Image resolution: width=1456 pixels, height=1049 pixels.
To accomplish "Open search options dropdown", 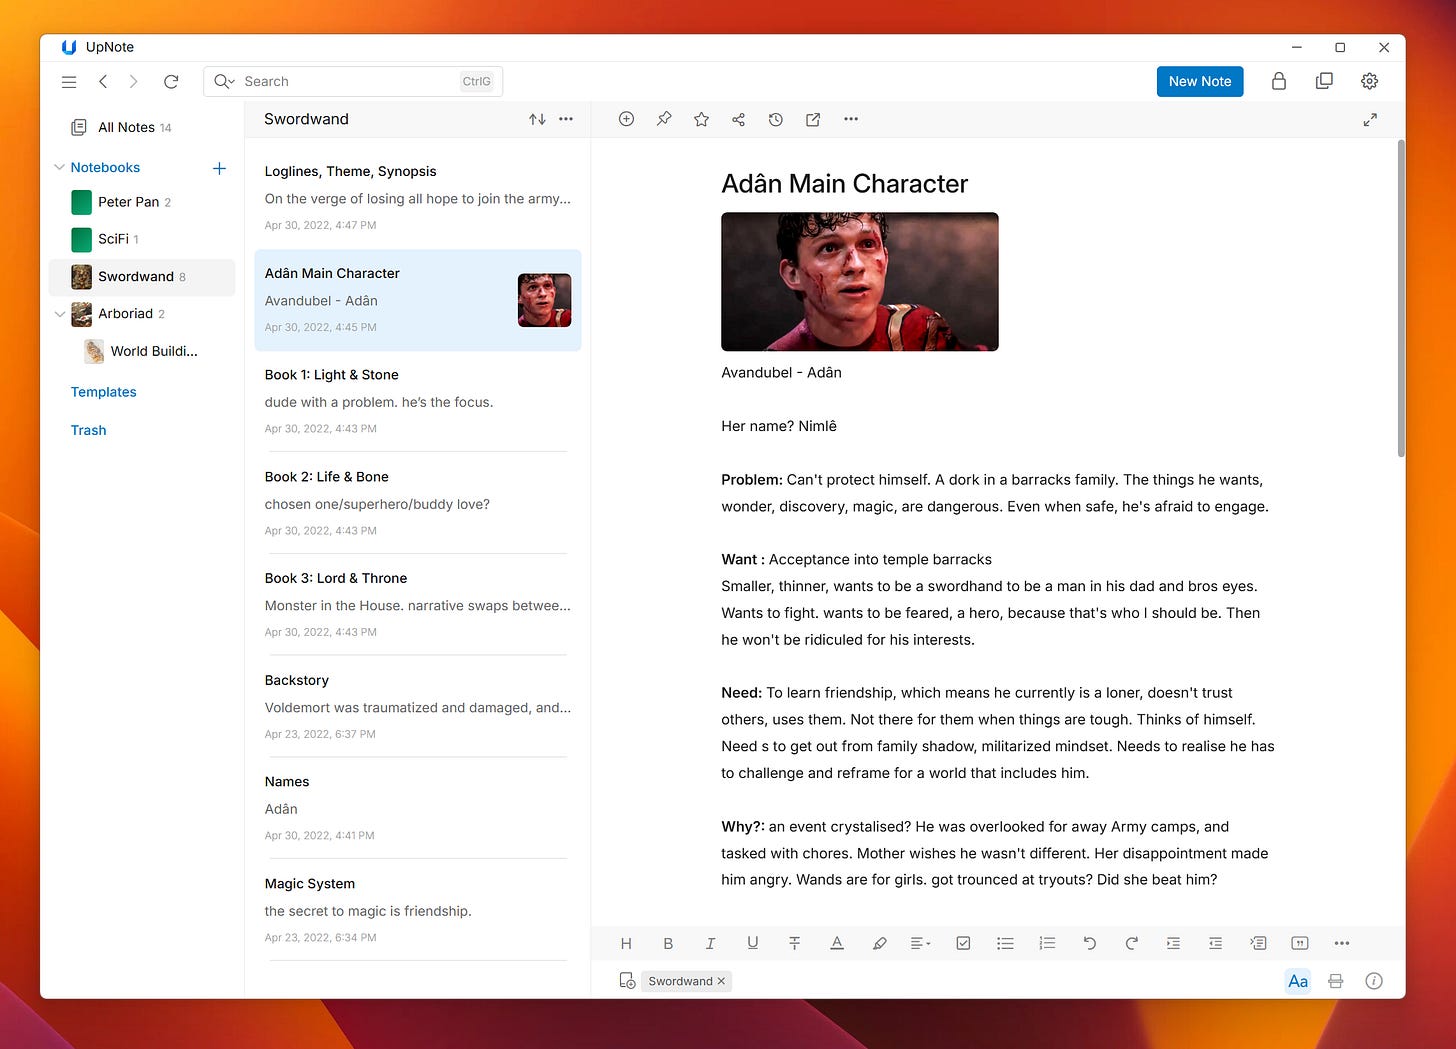I will [224, 82].
